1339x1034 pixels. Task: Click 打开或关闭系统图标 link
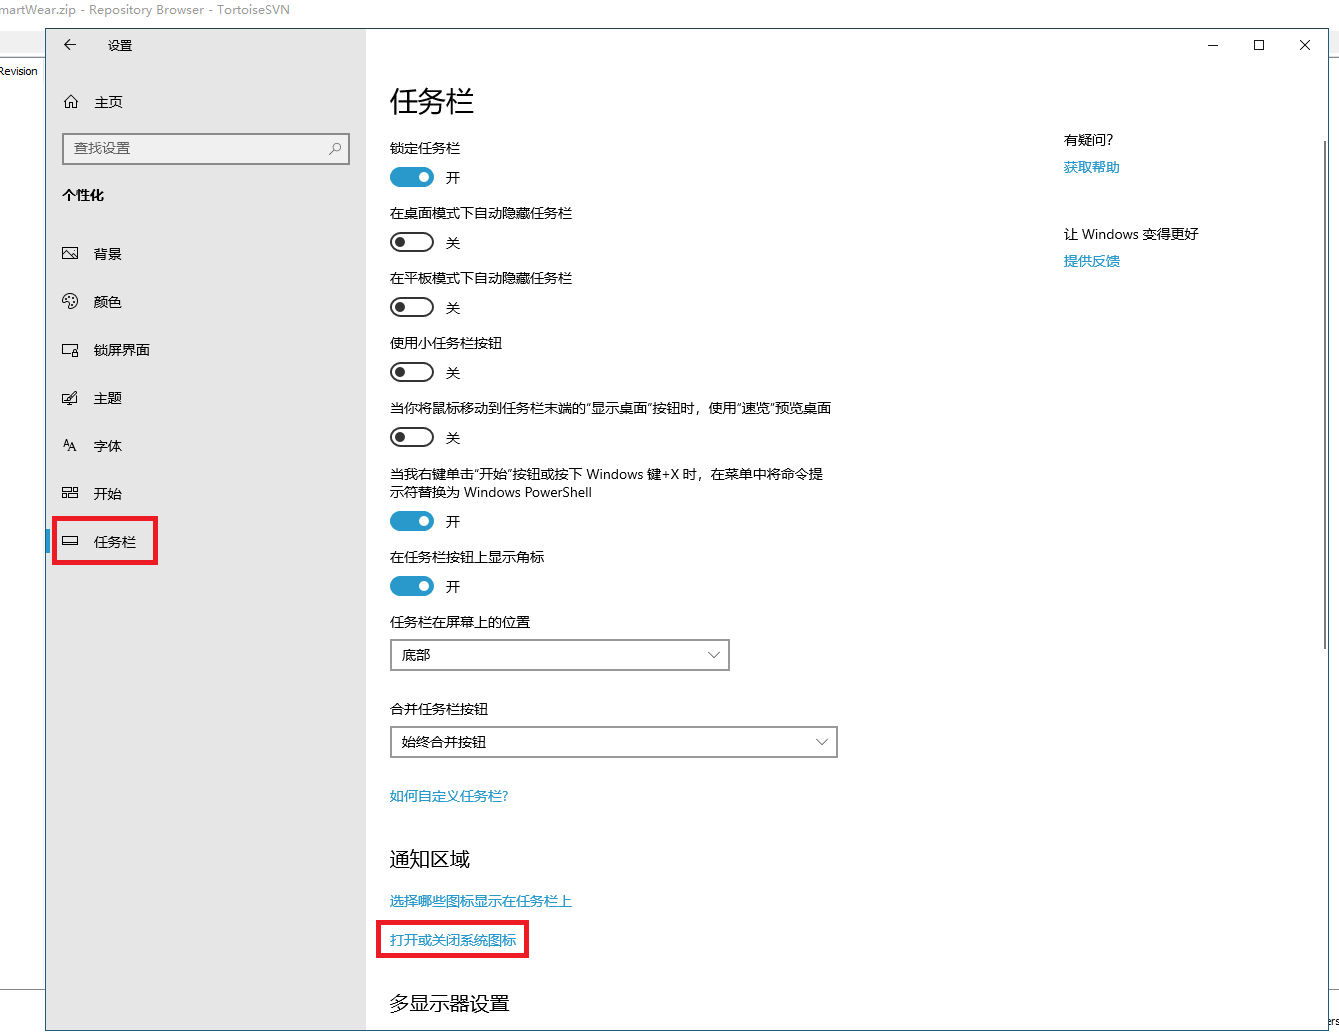[453, 940]
